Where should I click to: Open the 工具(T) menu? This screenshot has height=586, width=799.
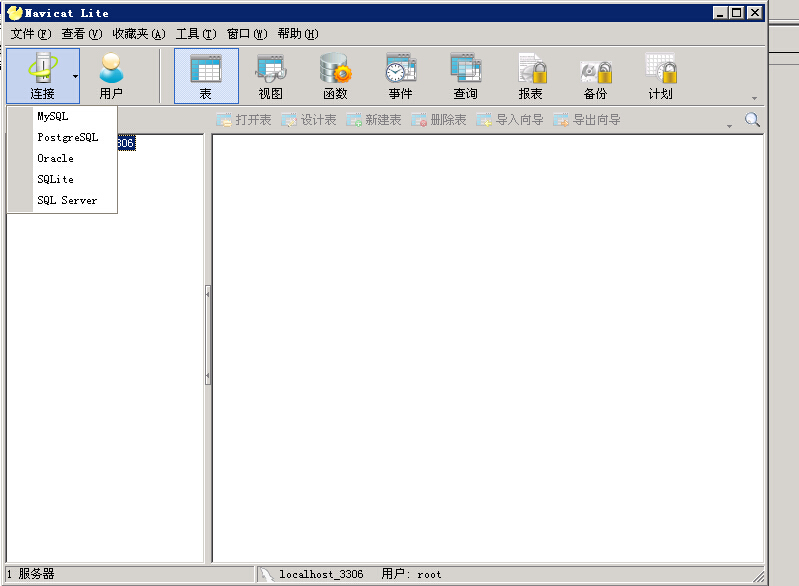click(196, 34)
